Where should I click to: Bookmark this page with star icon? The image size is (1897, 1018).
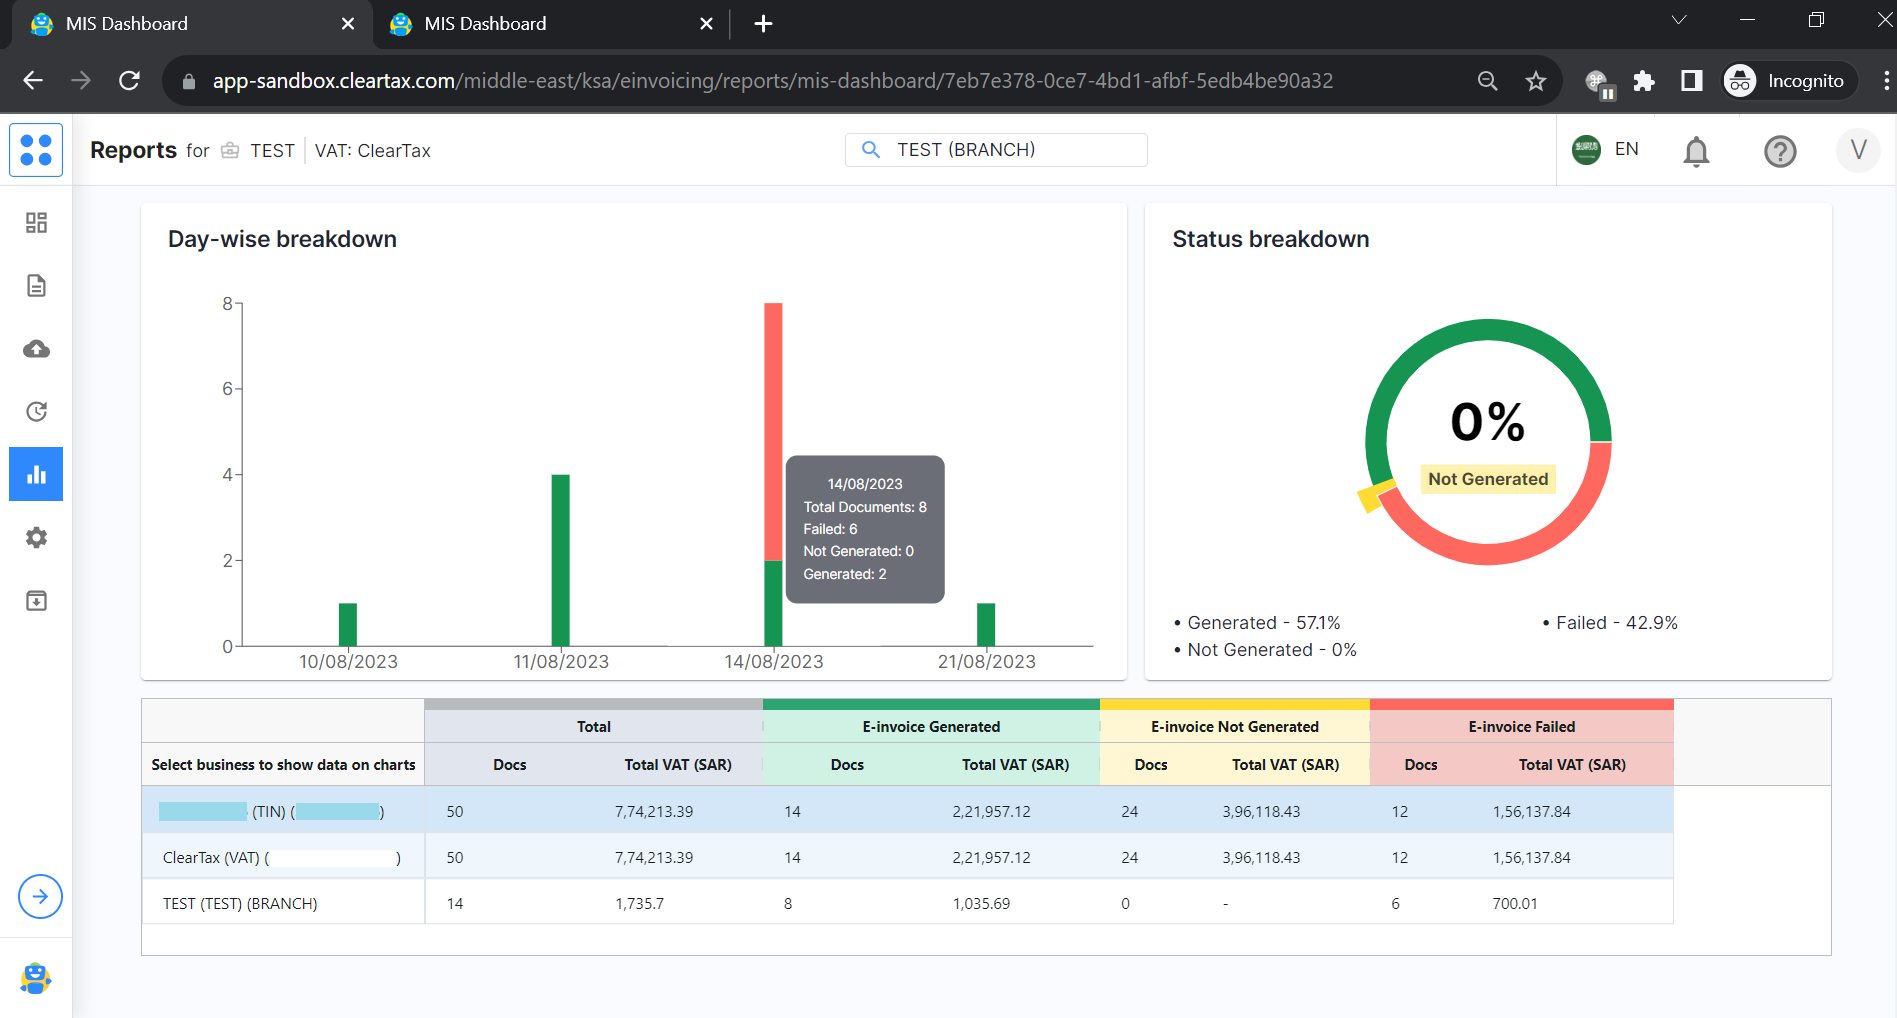(1536, 81)
